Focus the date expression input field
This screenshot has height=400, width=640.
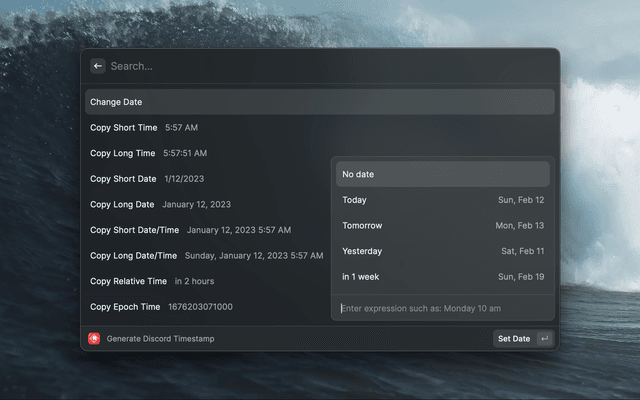(442, 308)
